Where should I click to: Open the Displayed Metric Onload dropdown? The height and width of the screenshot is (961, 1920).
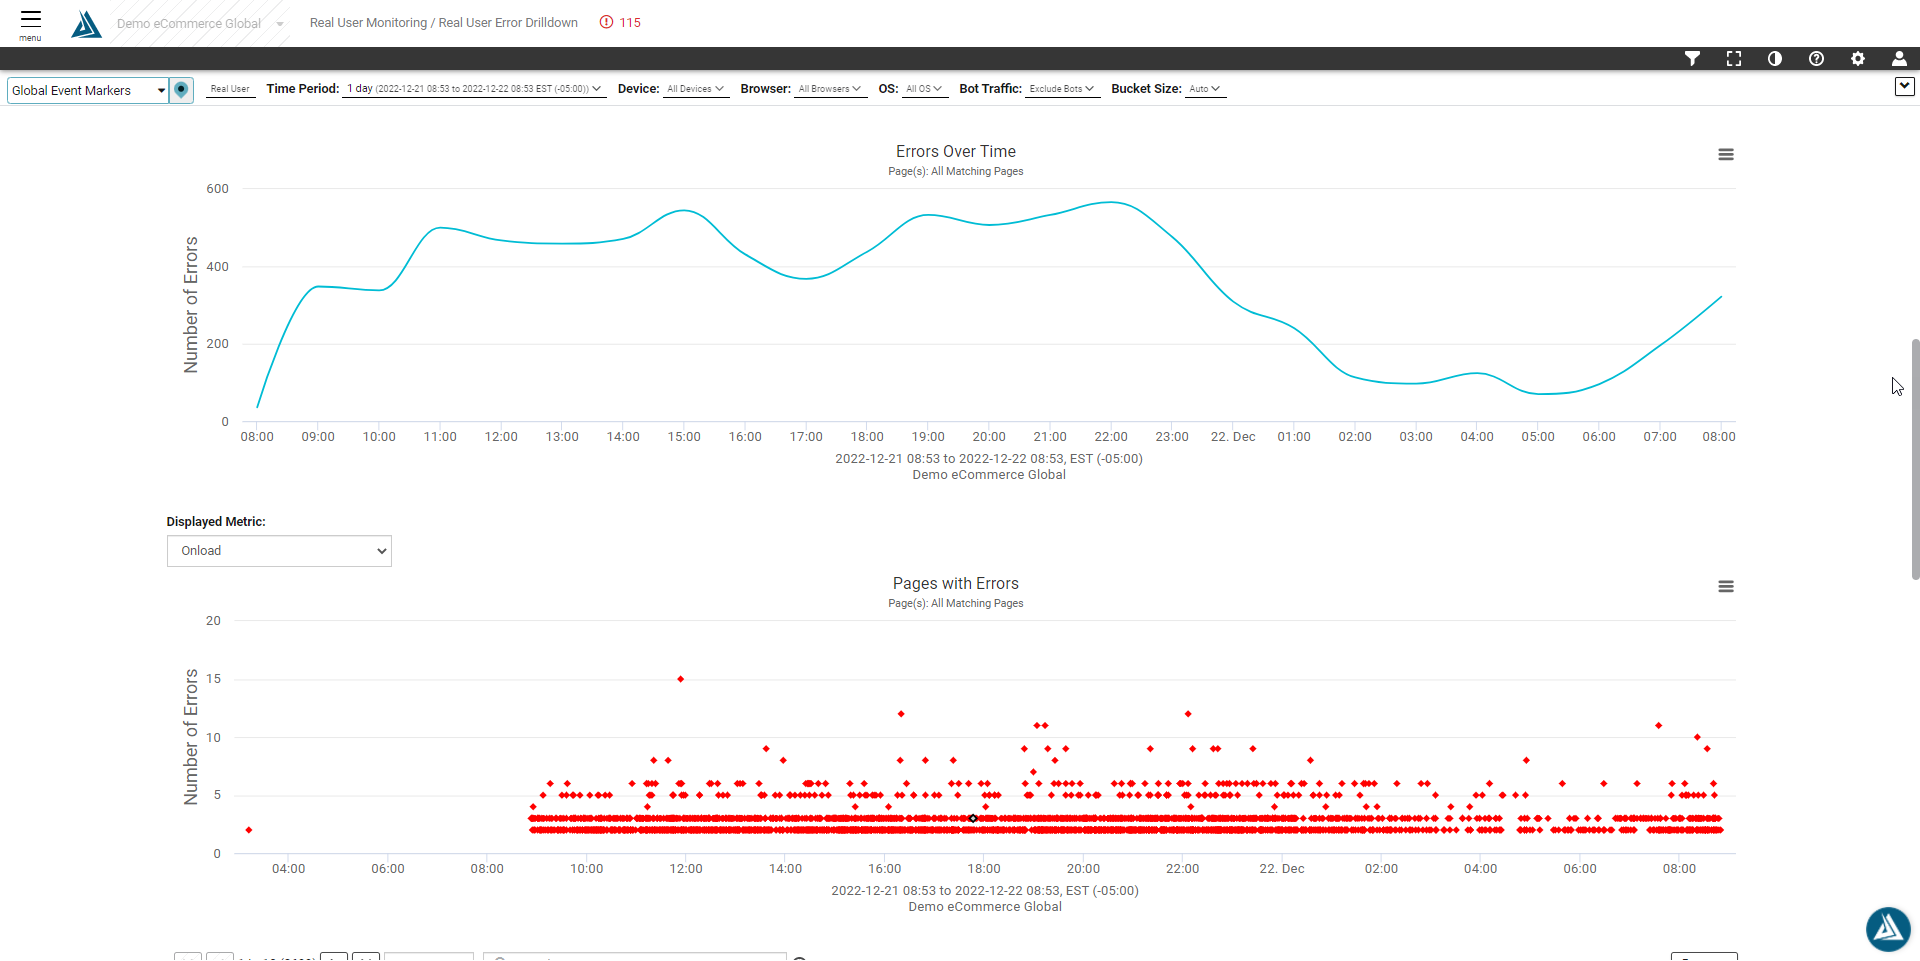(x=279, y=551)
